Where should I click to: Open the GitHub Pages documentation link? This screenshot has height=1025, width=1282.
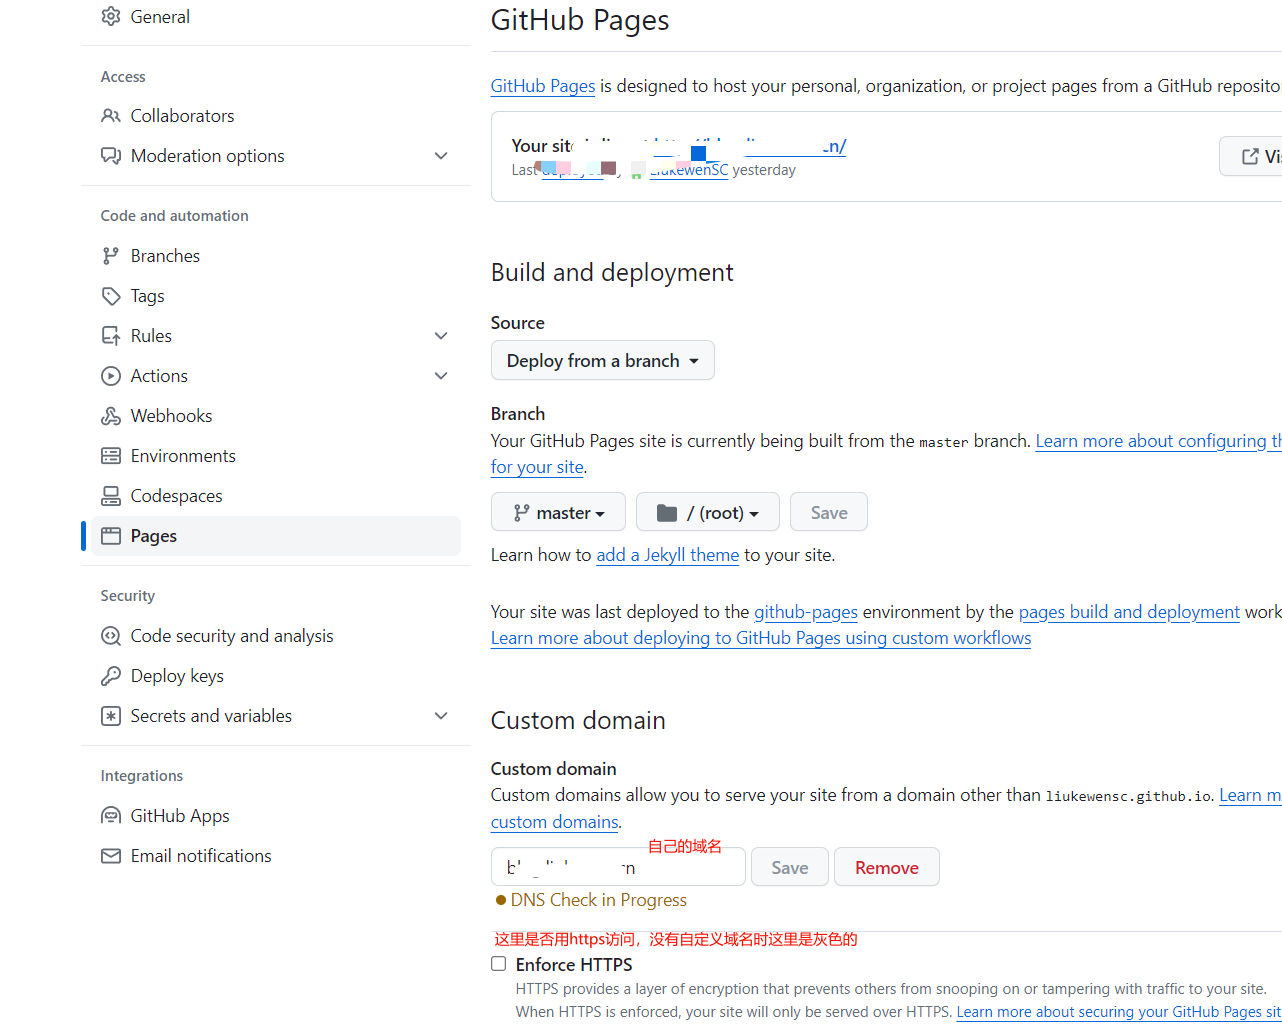tap(543, 86)
